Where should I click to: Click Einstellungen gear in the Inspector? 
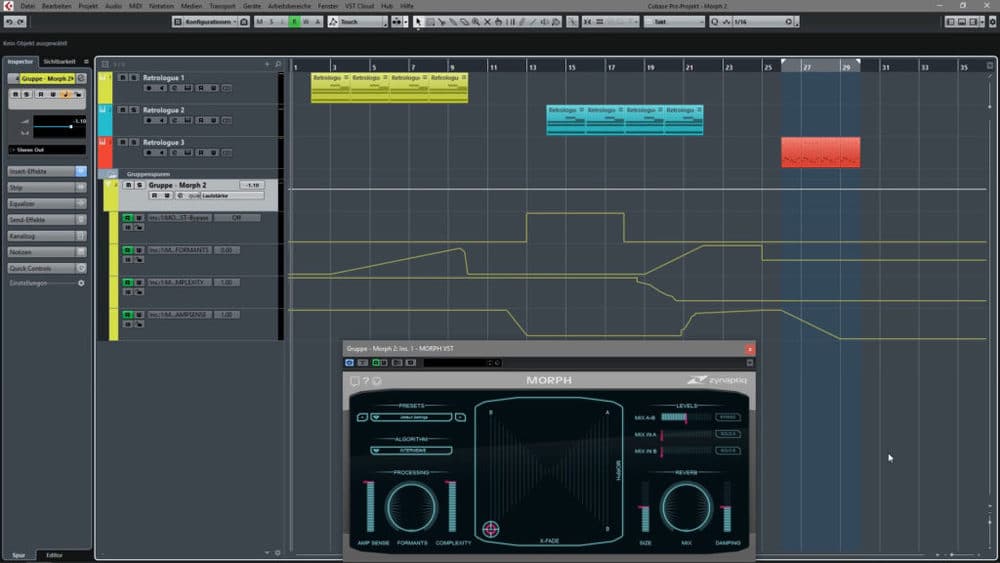click(81, 283)
